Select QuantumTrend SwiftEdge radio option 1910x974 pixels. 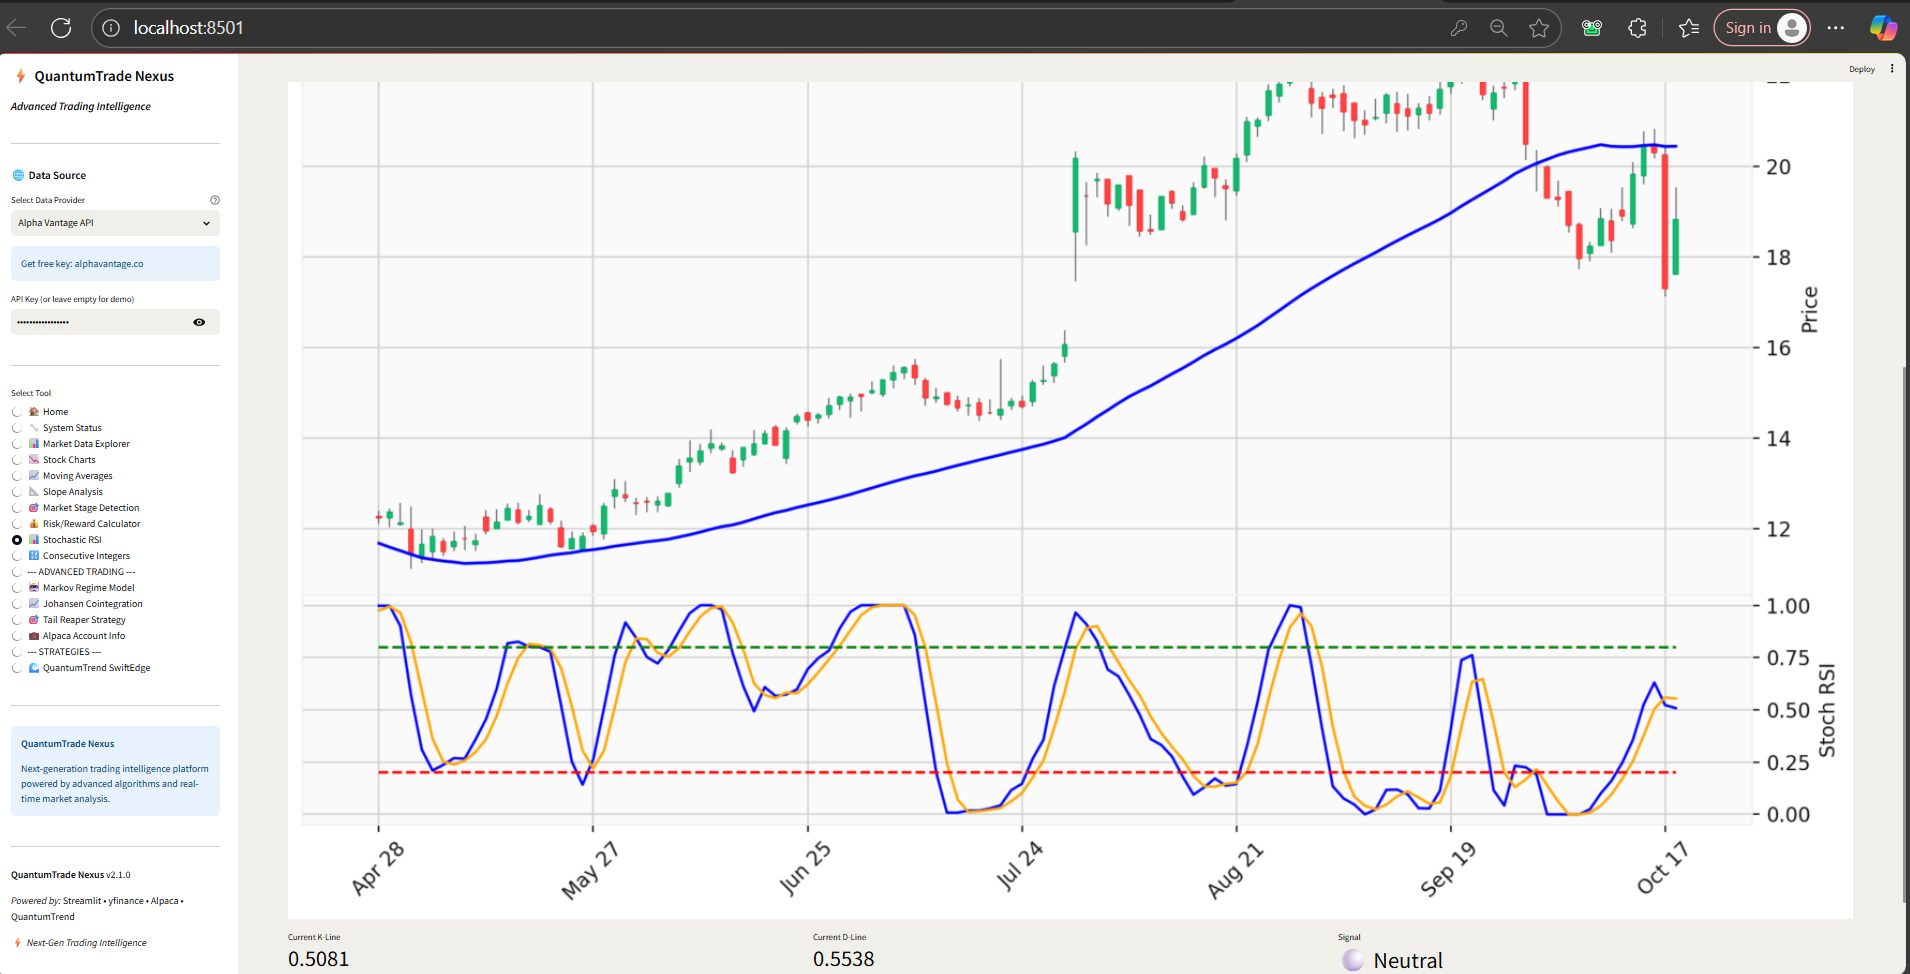click(x=17, y=668)
